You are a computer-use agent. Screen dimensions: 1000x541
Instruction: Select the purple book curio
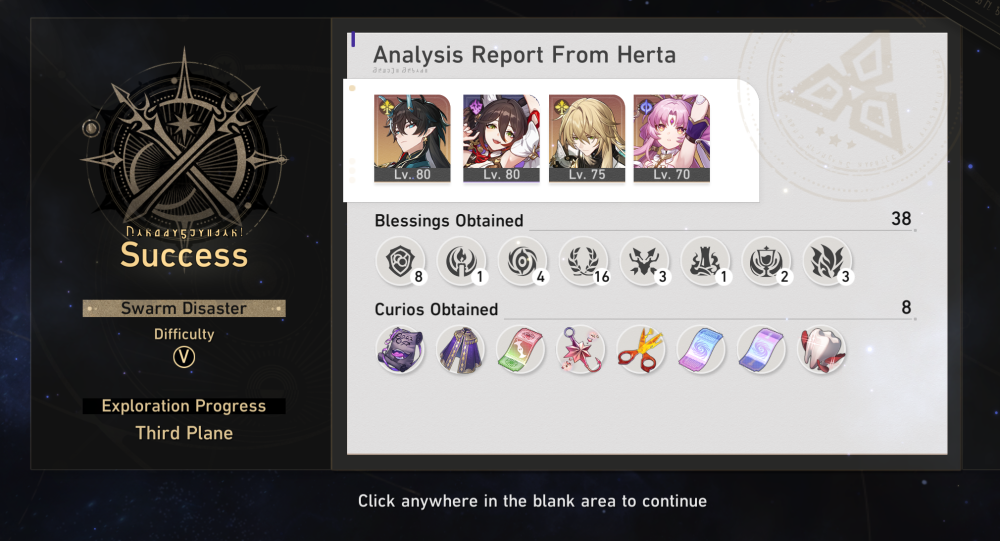click(401, 350)
